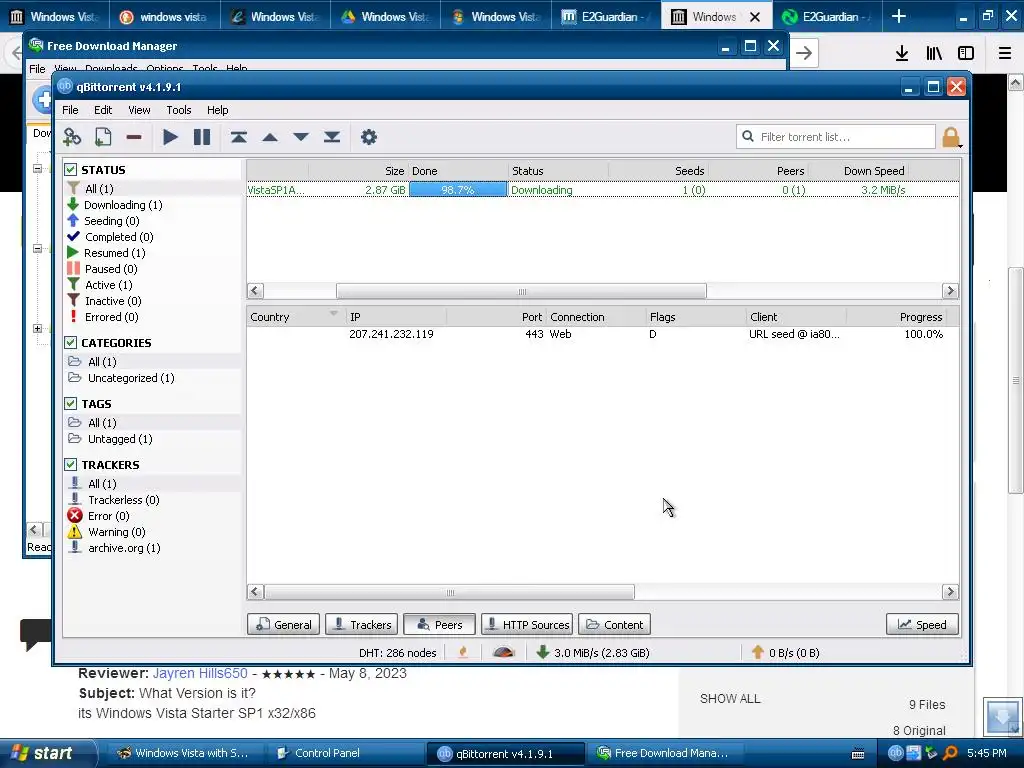This screenshot has height=768, width=1024.
Task: Sort peers by Country column header
Action: pos(295,317)
